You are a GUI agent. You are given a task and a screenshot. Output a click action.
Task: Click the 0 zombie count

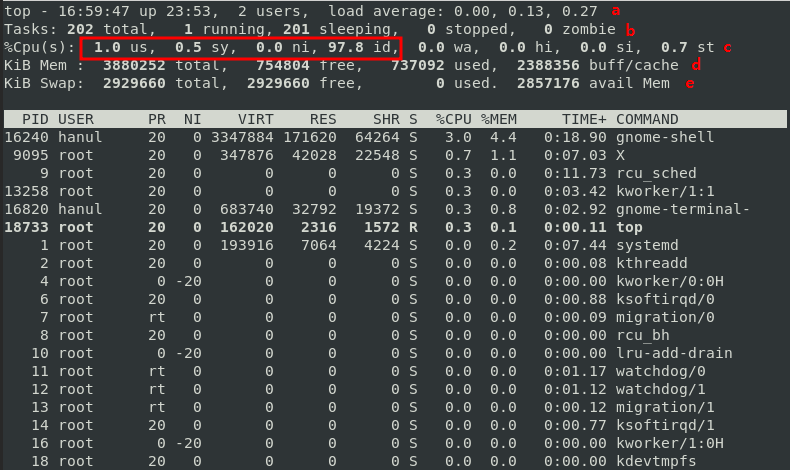click(579, 29)
